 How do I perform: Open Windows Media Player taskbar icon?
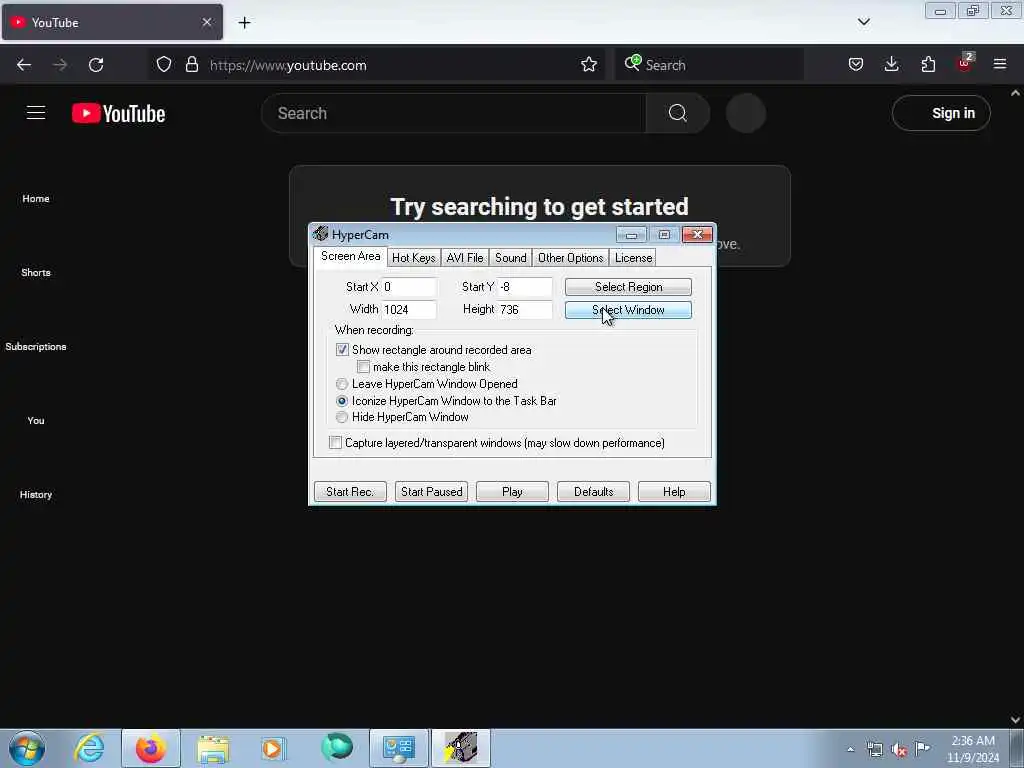[274, 748]
